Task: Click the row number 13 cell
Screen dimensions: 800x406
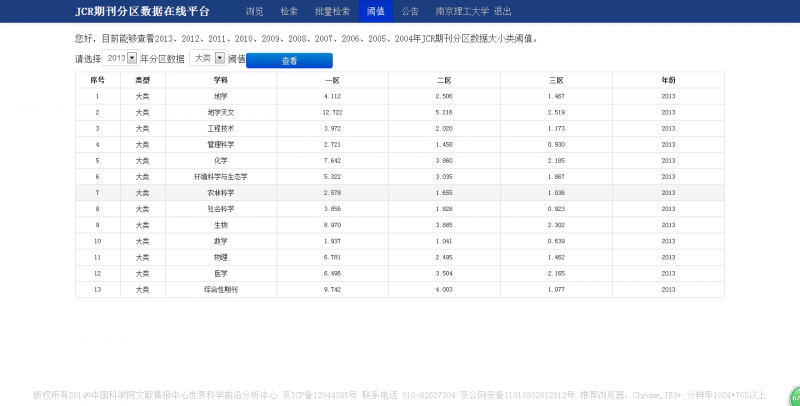Action: (x=97, y=290)
